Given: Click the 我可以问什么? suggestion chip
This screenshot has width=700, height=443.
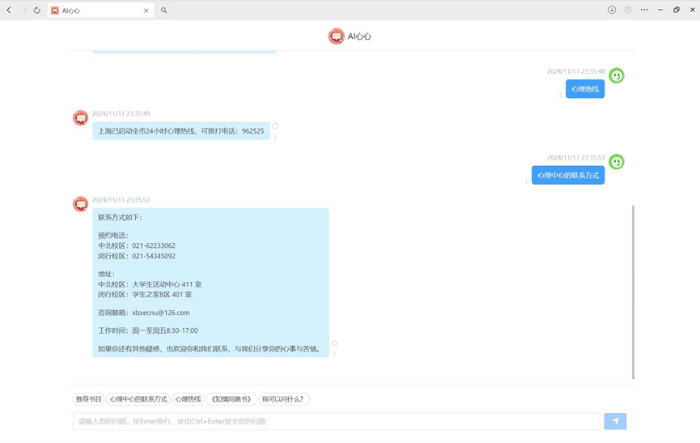Looking at the screenshot, I should pyautogui.click(x=283, y=399).
